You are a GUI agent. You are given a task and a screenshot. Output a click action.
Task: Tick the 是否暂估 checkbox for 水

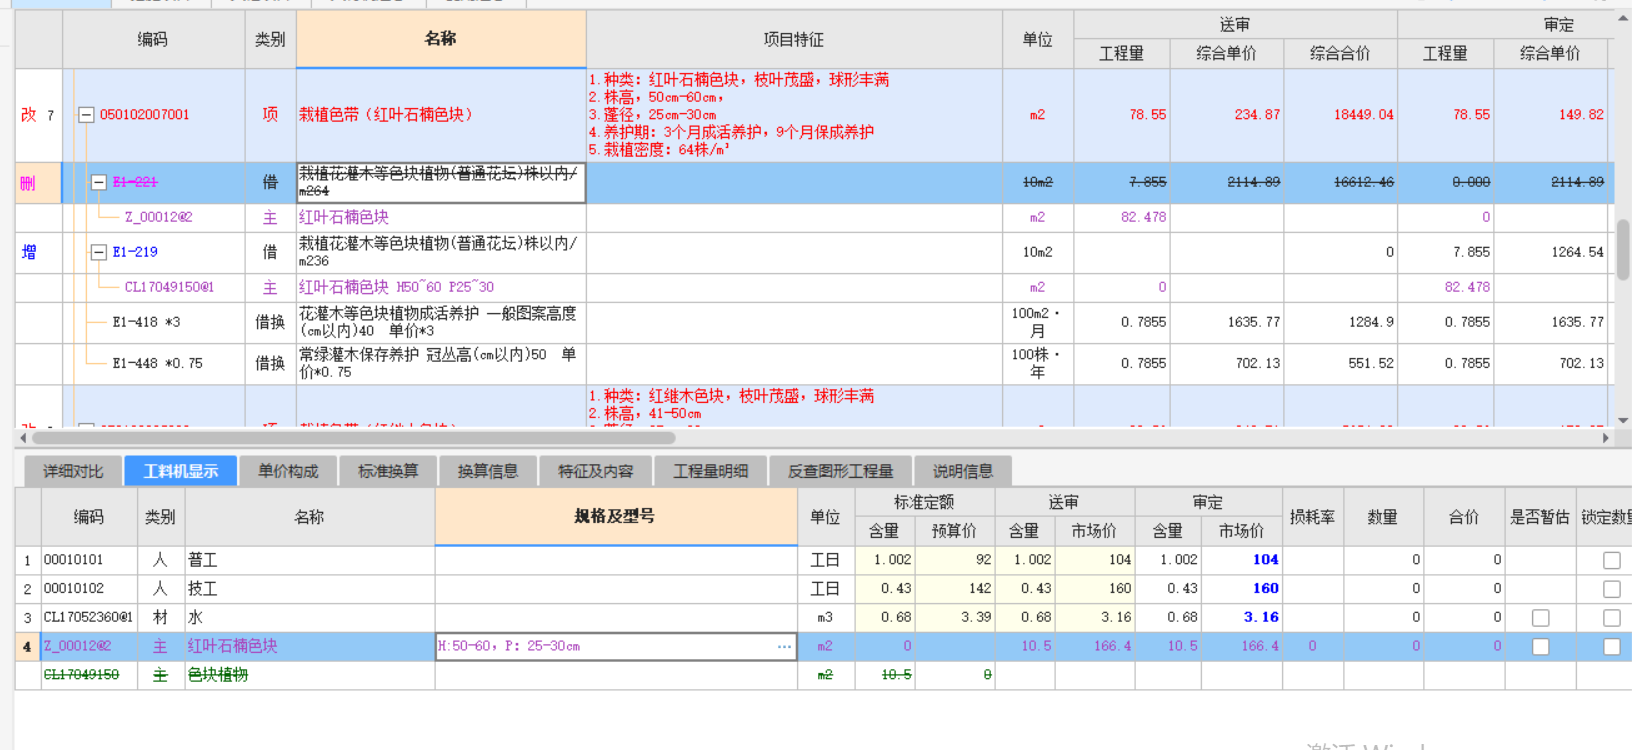pos(1540,618)
